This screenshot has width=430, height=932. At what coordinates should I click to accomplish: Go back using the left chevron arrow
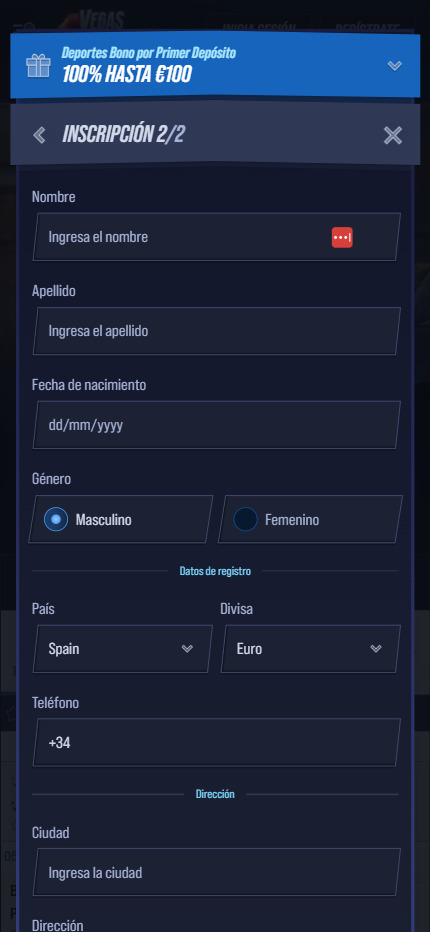coord(39,136)
